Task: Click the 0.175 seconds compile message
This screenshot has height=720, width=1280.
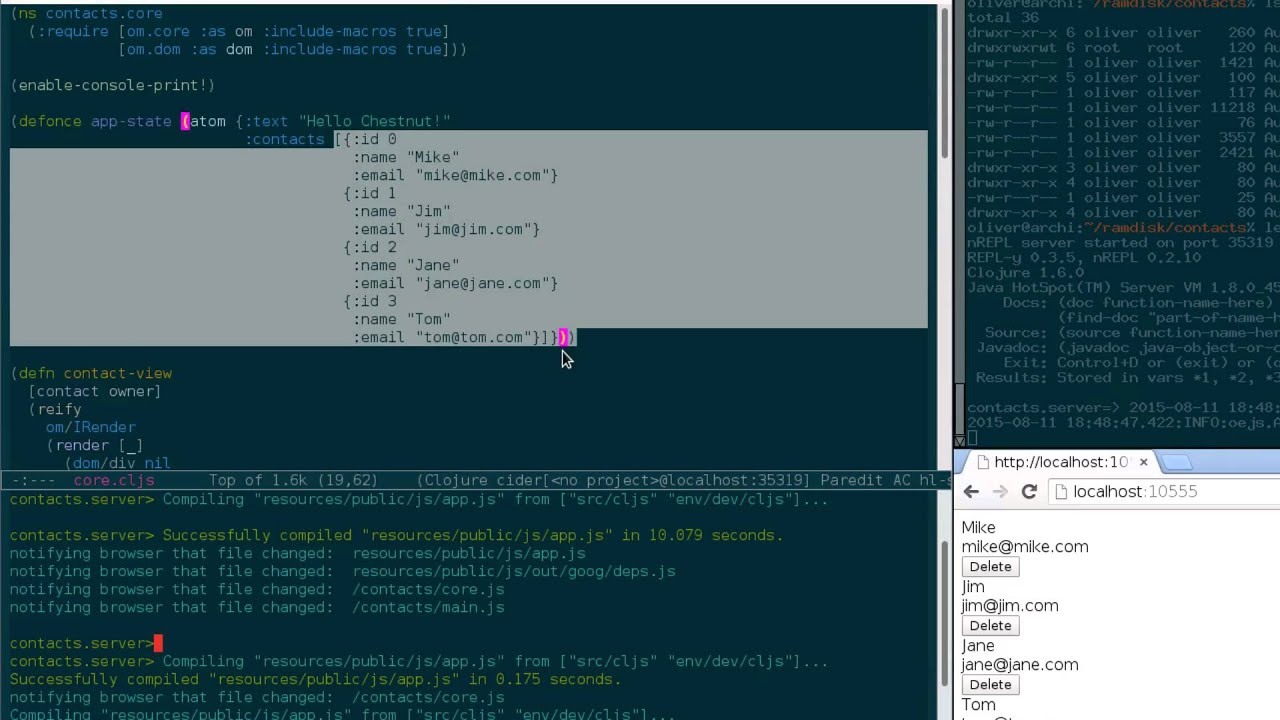Action: click(315, 680)
